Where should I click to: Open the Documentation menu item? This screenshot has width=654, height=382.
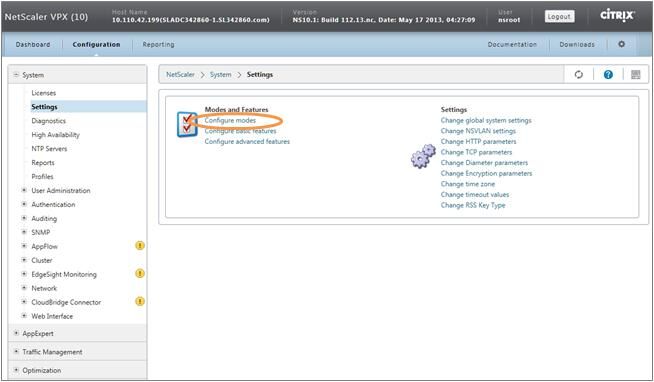[512, 44]
